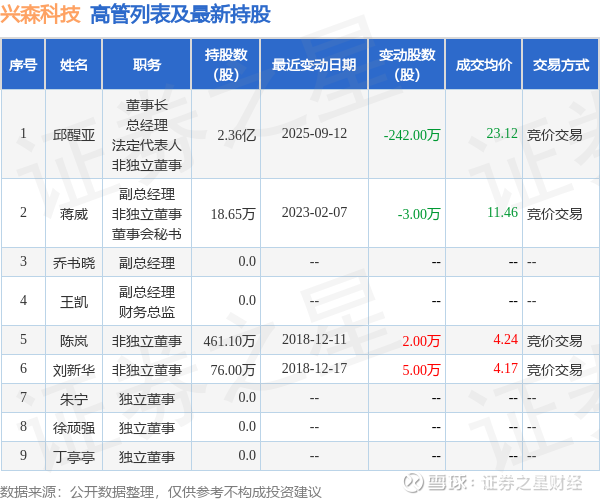Click 法定代表人 in 邱醒亚's positions
This screenshot has width=600, height=501.
point(147,145)
